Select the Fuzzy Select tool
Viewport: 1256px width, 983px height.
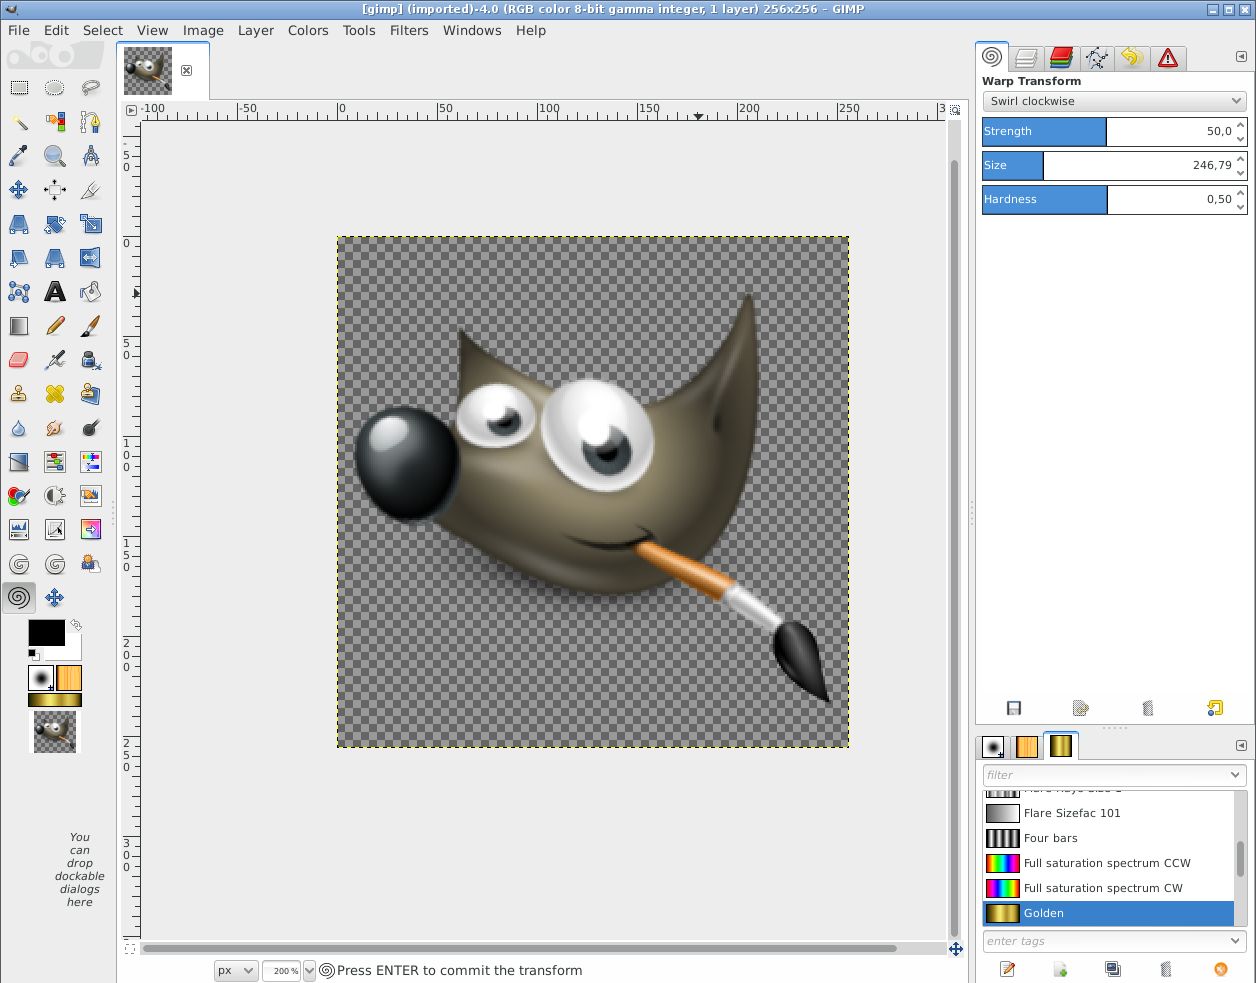click(18, 122)
